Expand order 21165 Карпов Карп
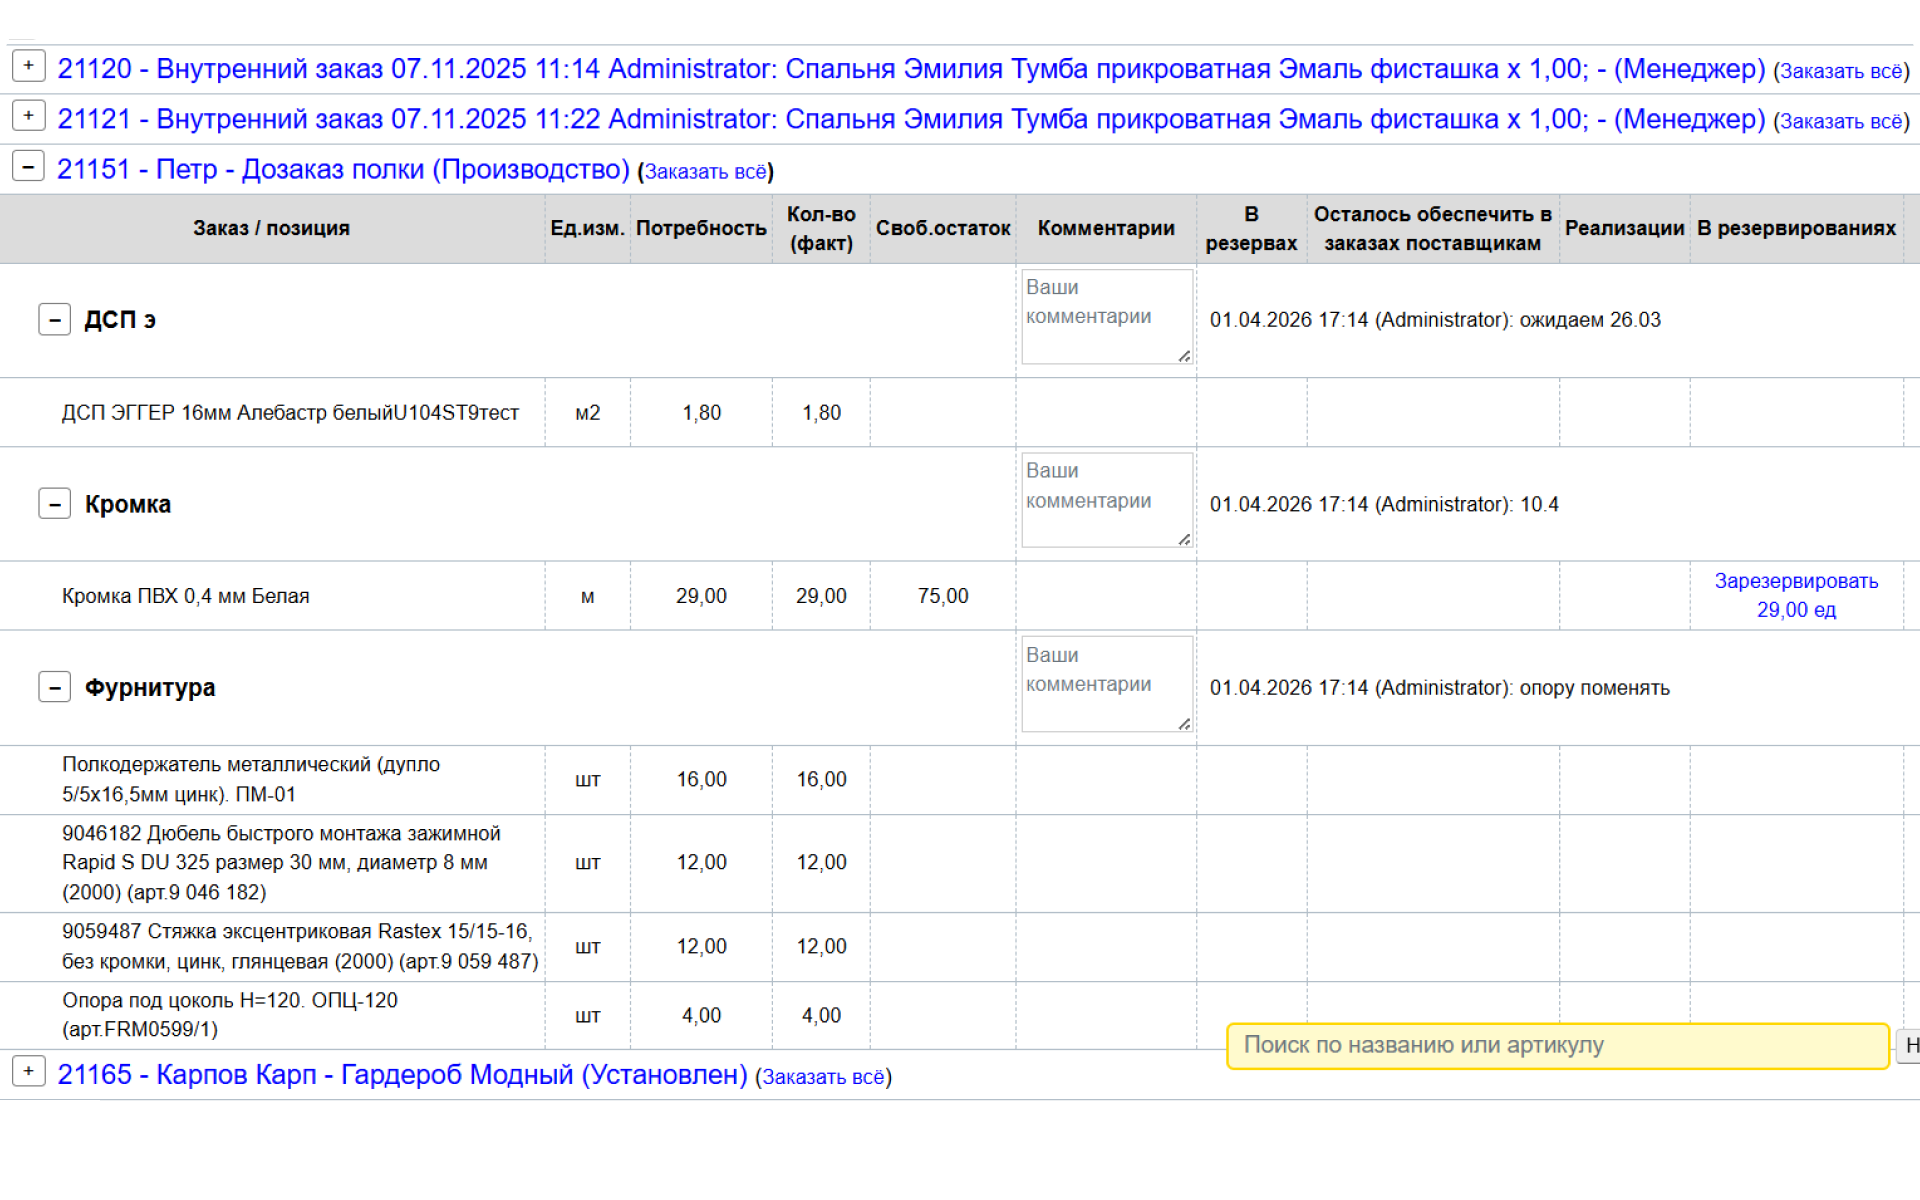Viewport: 1920px width, 1200px height. pyautogui.click(x=29, y=1072)
